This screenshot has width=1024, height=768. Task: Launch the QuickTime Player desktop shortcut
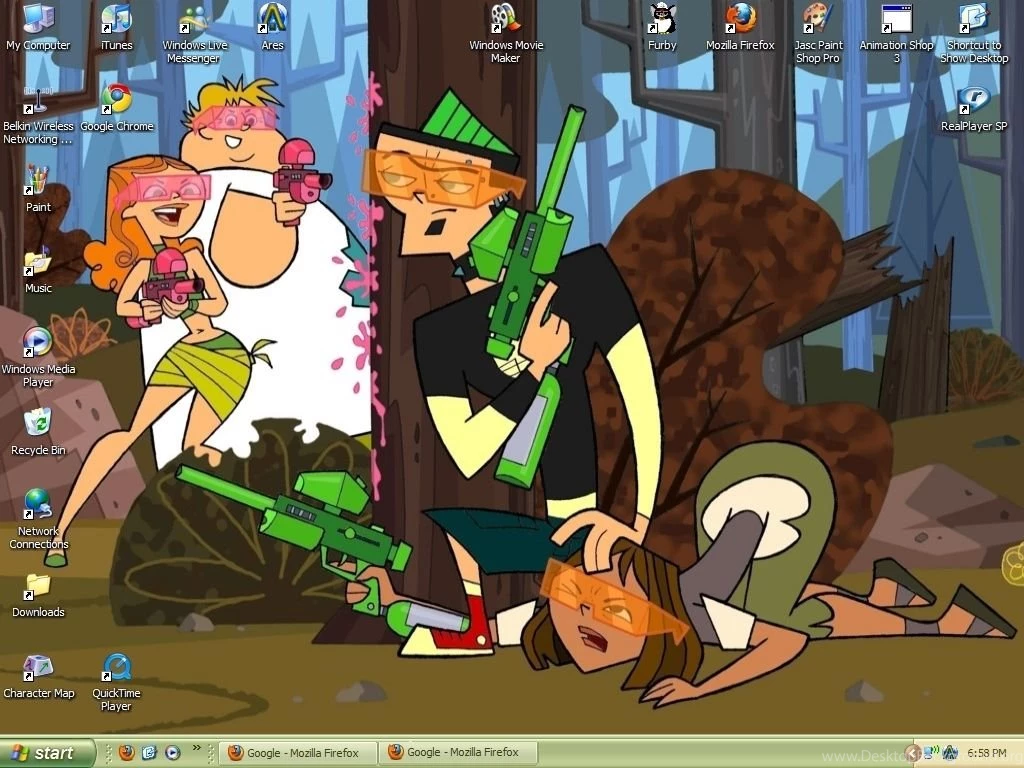[x=116, y=682]
